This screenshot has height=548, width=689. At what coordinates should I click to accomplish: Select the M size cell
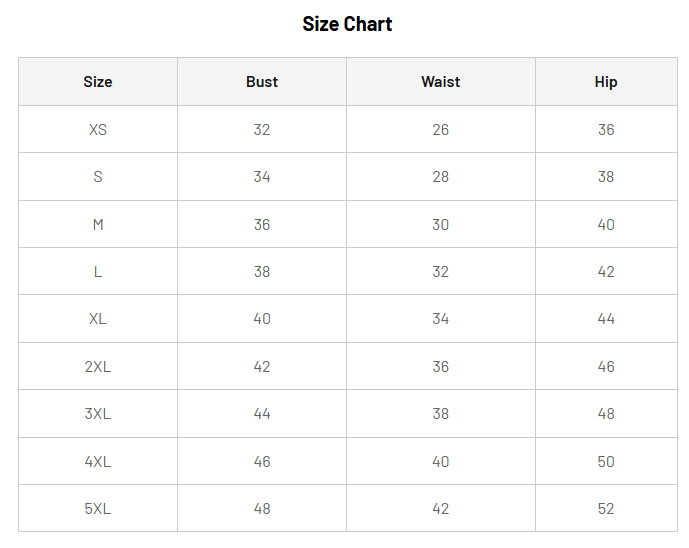[x=98, y=225]
